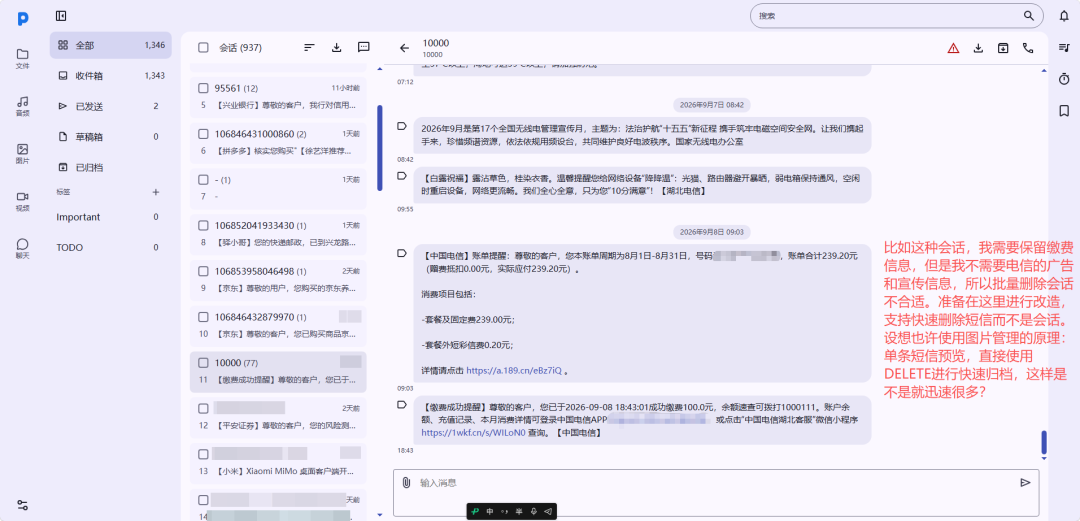1080x521 pixels.
Task: Open the 音频 audio section
Action: [23, 105]
